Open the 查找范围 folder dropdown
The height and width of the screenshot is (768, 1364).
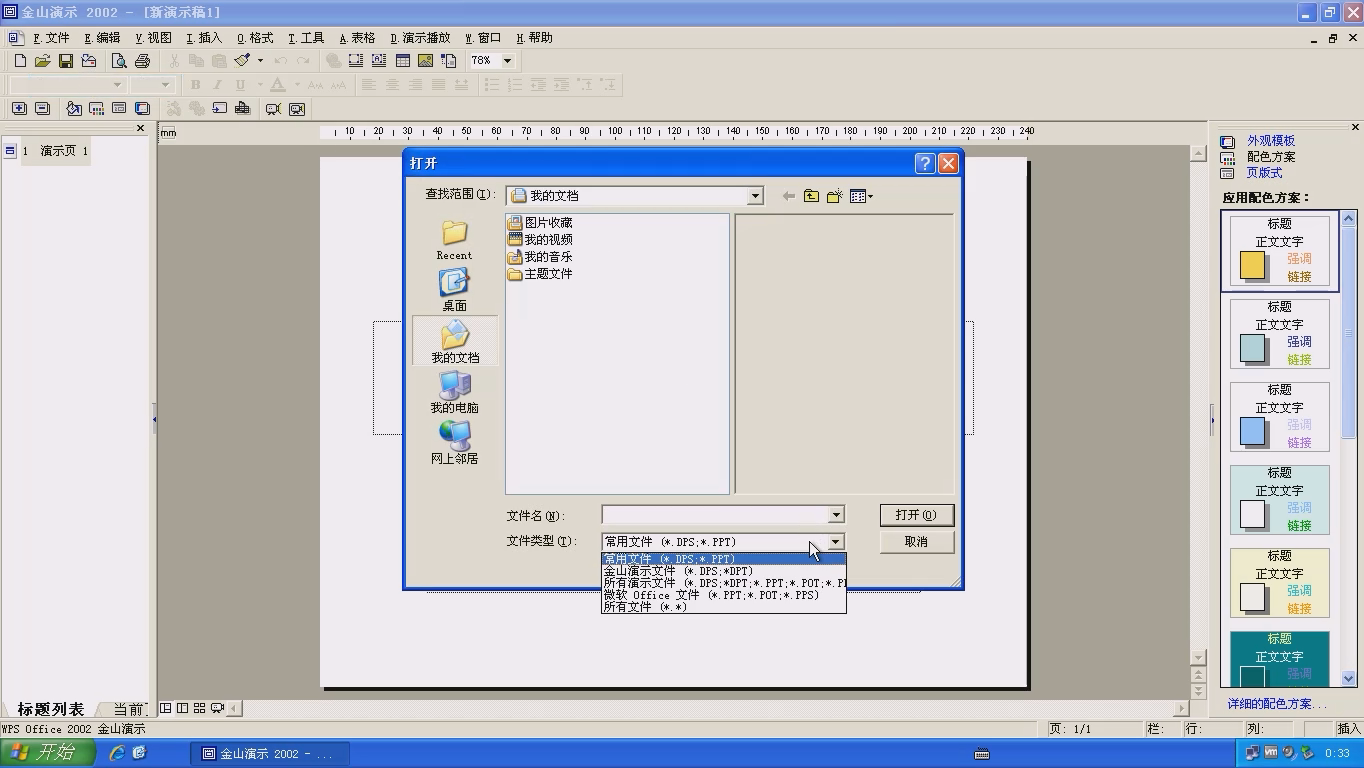click(756, 196)
